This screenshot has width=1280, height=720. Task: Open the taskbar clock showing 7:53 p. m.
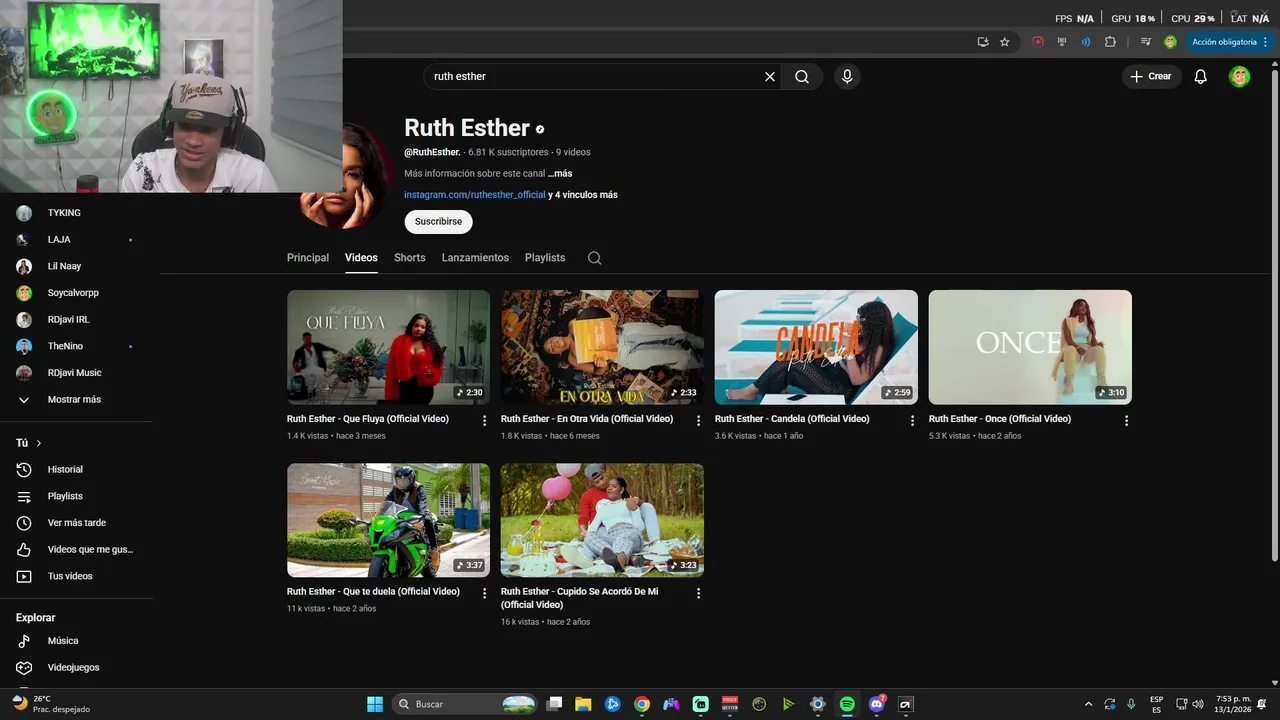pos(1233,704)
